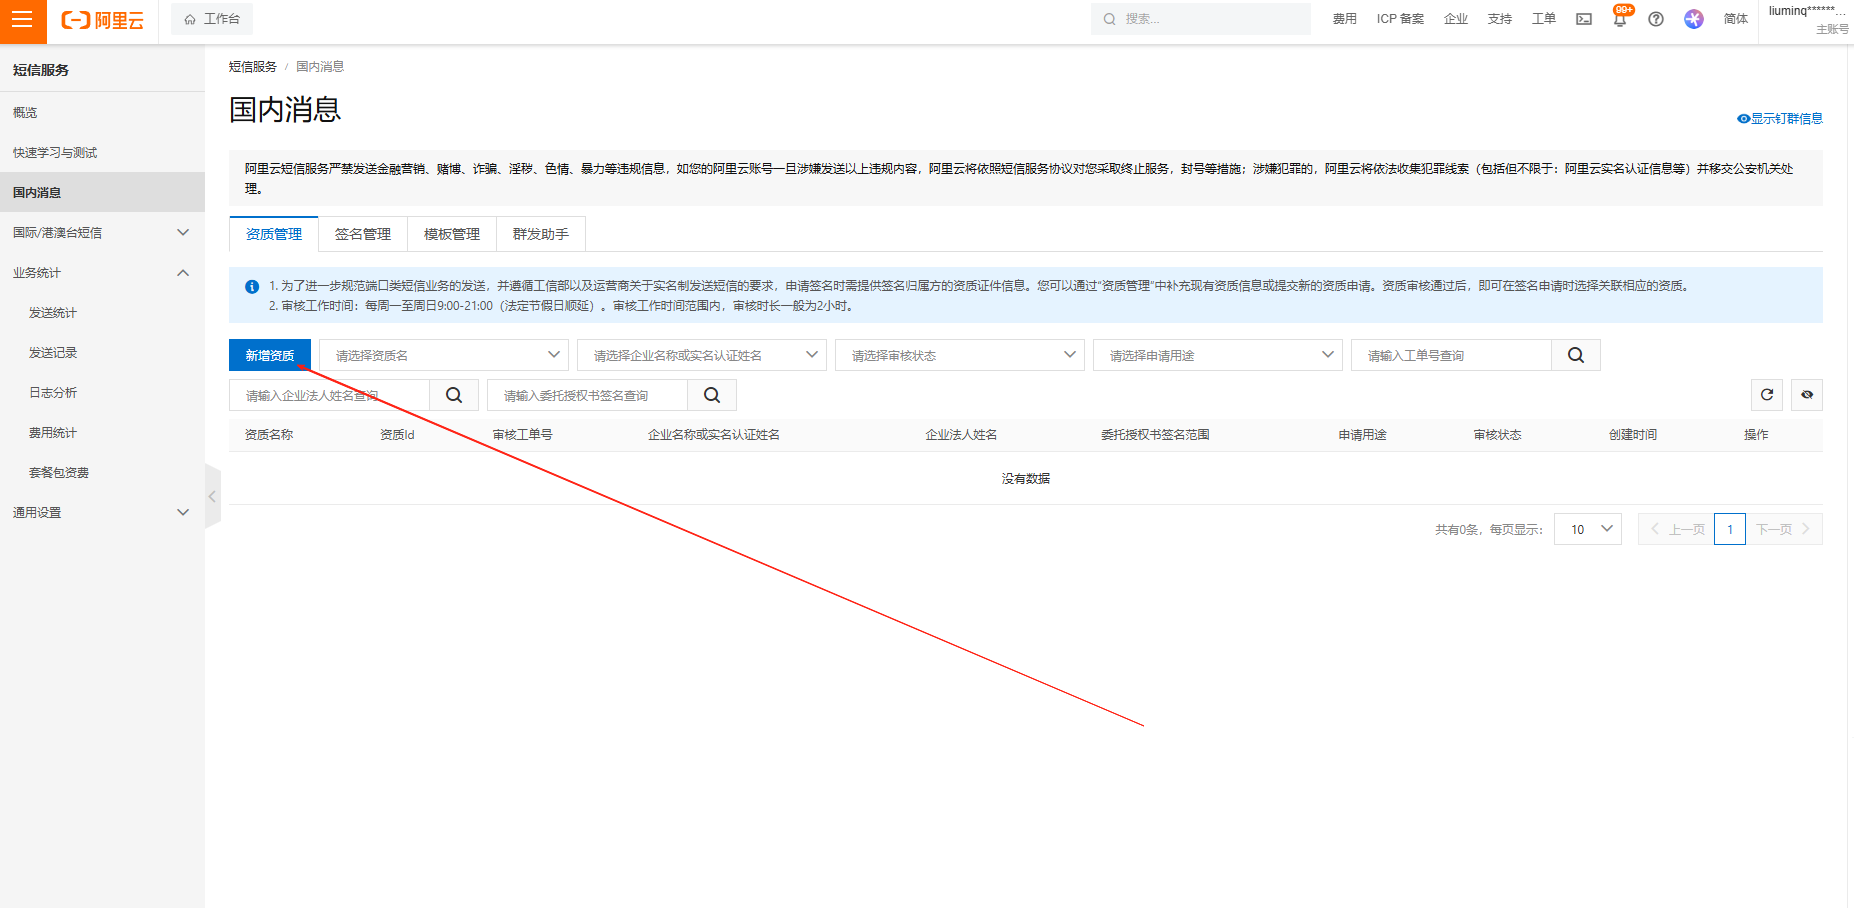Open the 请选择审核状态 dropdown

959,355
